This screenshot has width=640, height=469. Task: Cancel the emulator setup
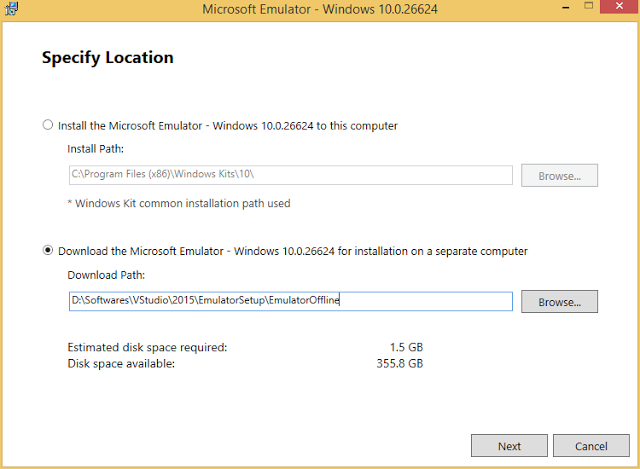pos(592,446)
